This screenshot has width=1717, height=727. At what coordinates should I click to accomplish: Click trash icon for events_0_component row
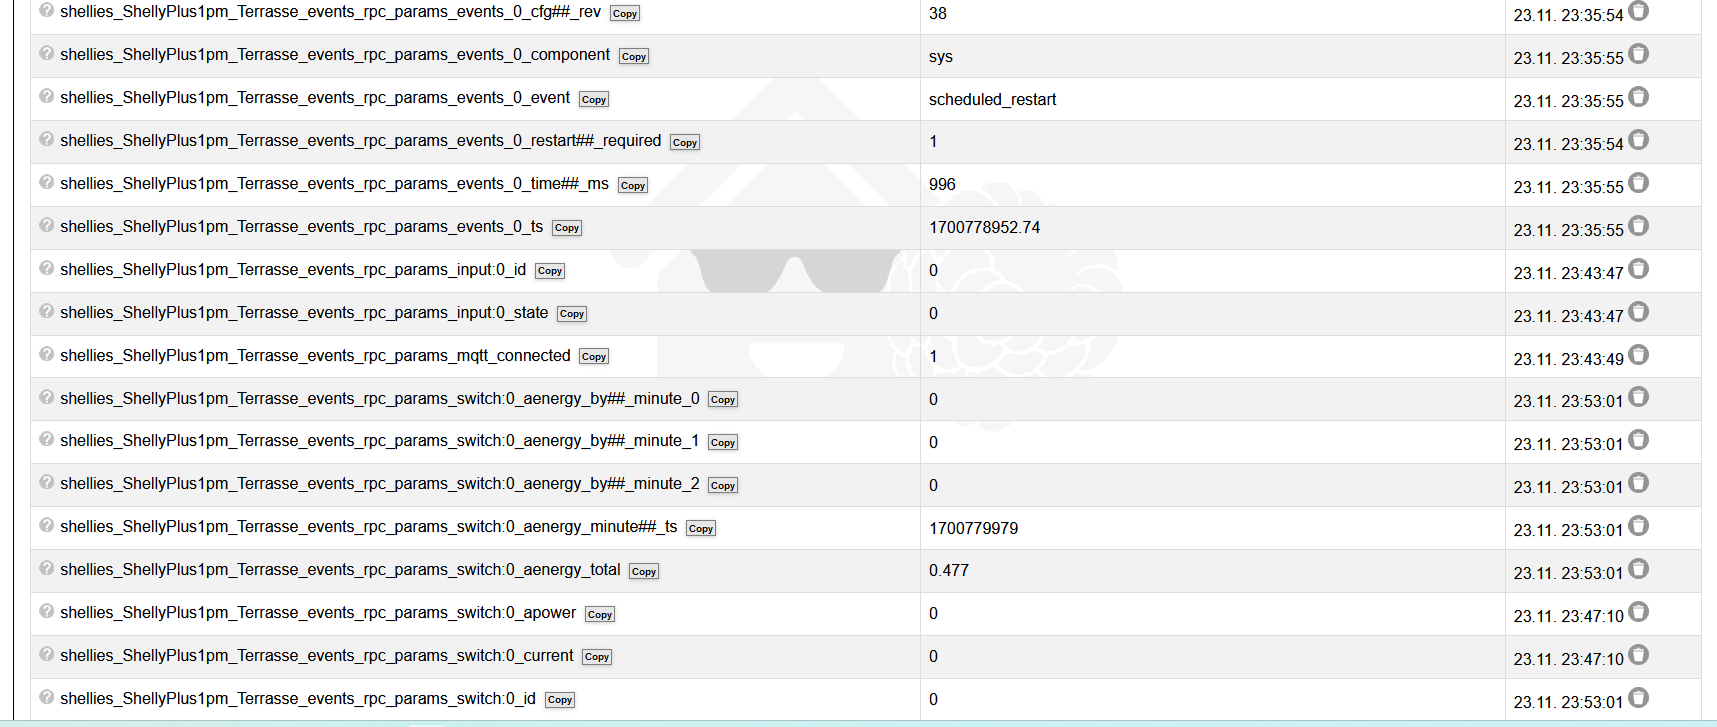click(1638, 54)
